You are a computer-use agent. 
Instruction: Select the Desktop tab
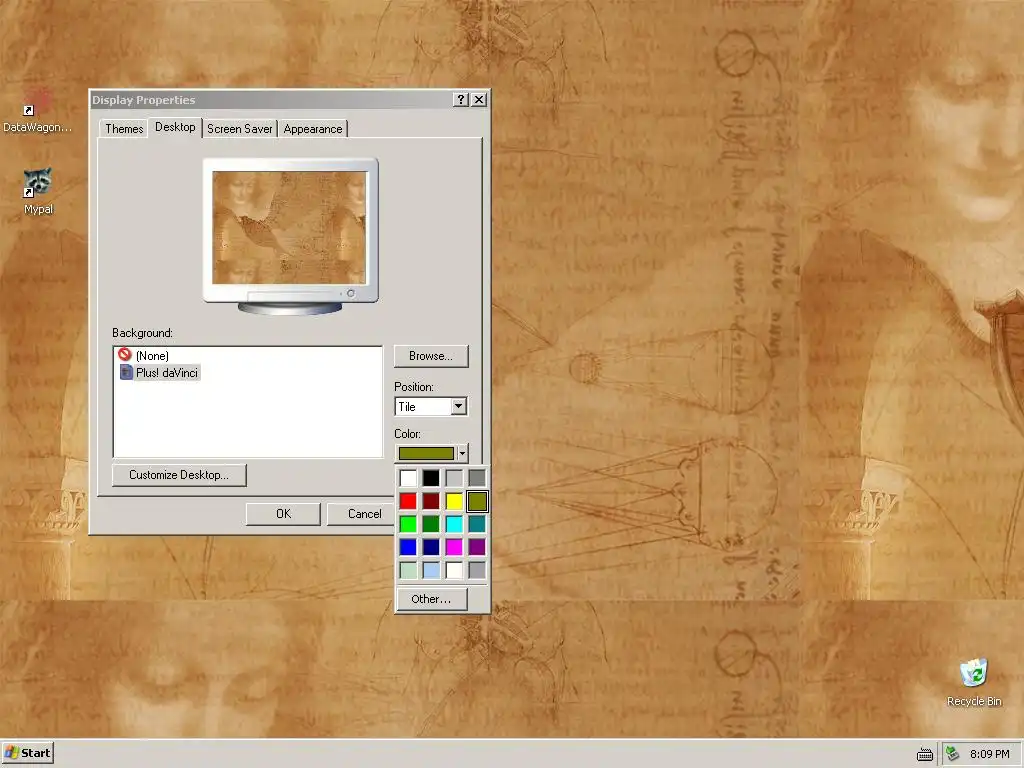click(x=175, y=127)
